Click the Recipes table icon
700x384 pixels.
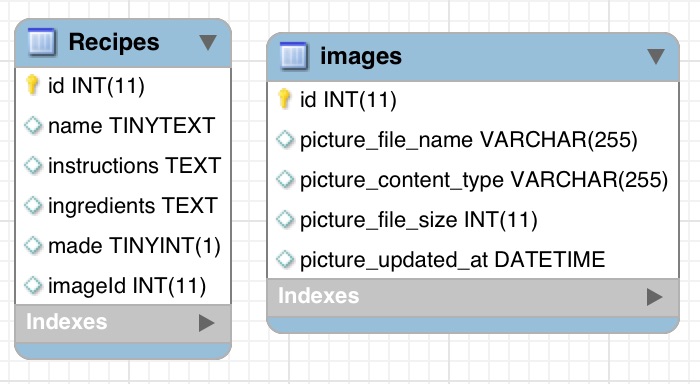point(42,42)
